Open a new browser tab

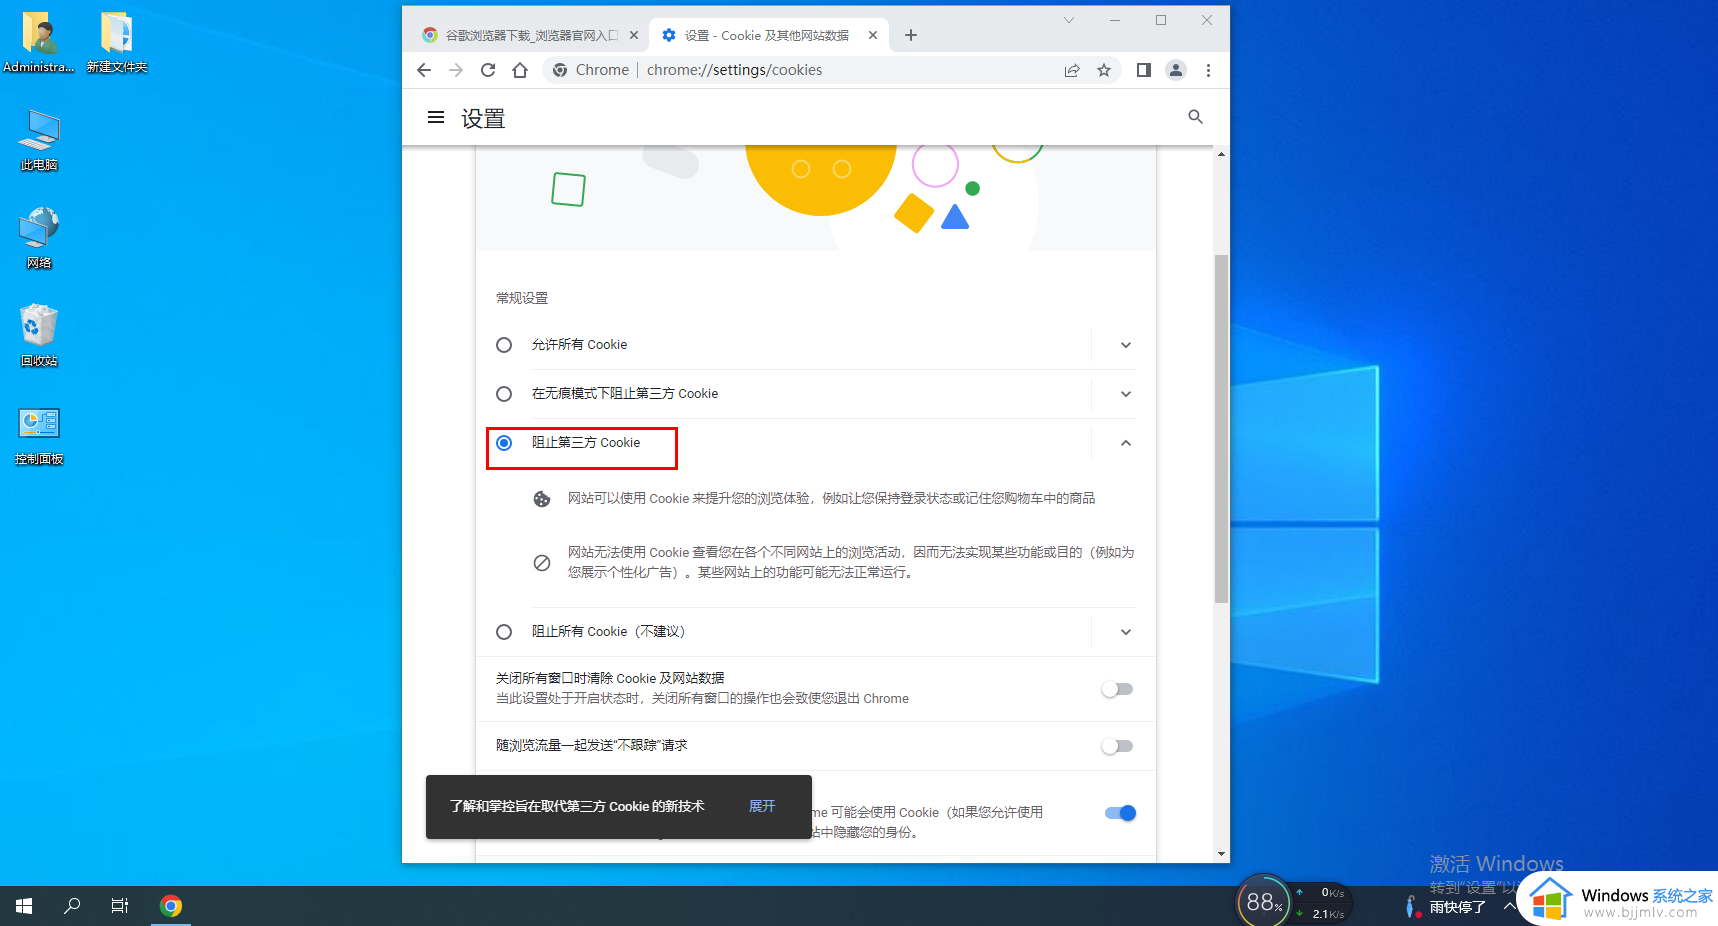click(x=911, y=35)
